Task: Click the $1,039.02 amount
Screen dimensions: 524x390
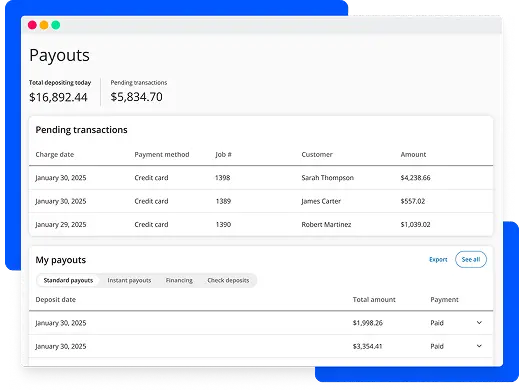Action: click(x=415, y=225)
